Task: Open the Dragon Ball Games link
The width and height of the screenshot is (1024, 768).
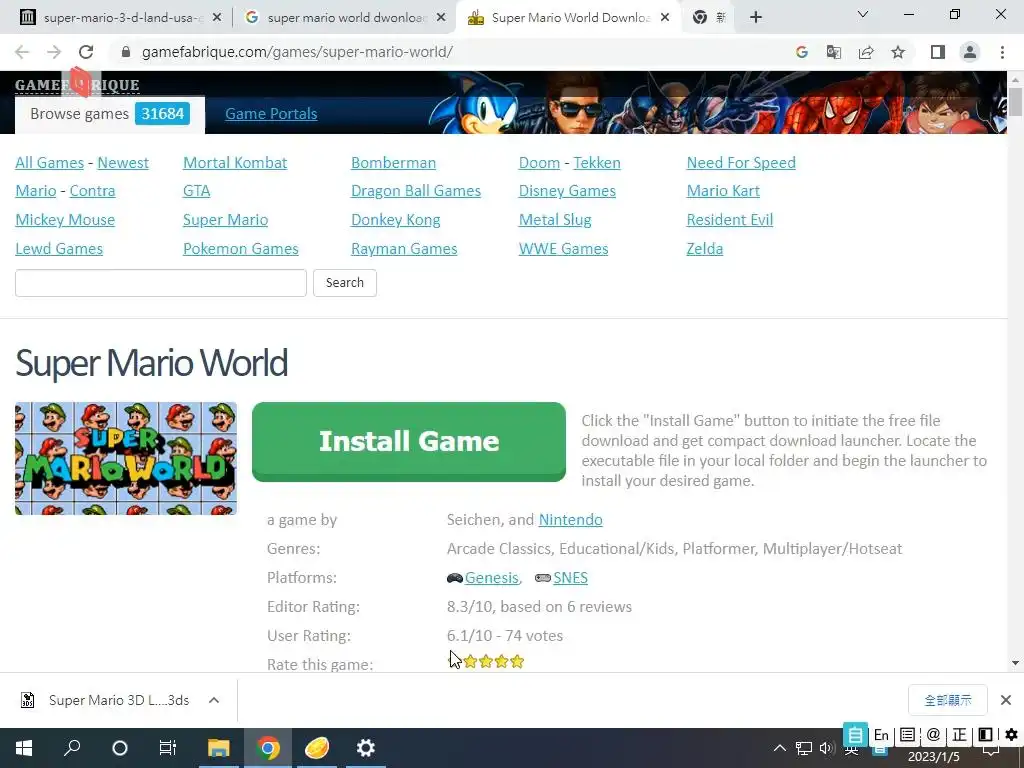Action: tap(416, 191)
